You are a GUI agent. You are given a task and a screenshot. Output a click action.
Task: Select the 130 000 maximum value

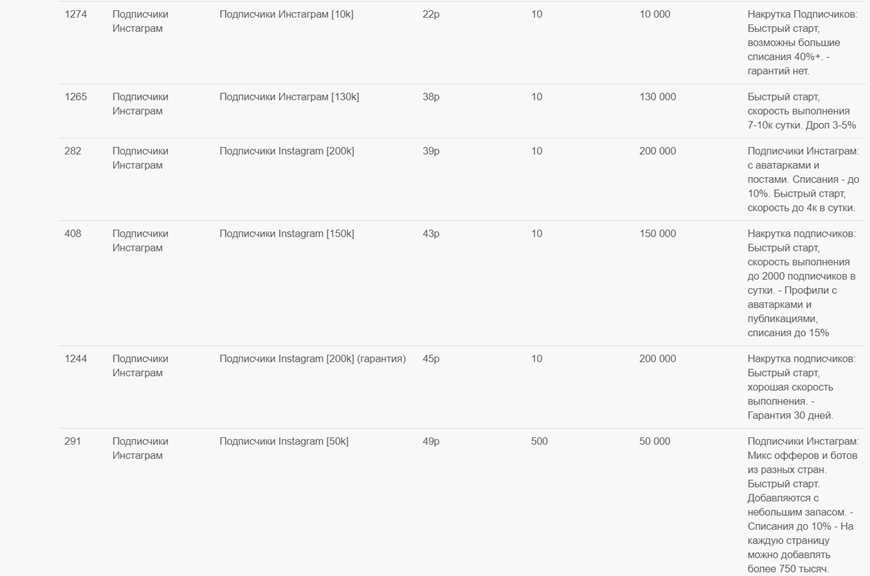[658, 97]
